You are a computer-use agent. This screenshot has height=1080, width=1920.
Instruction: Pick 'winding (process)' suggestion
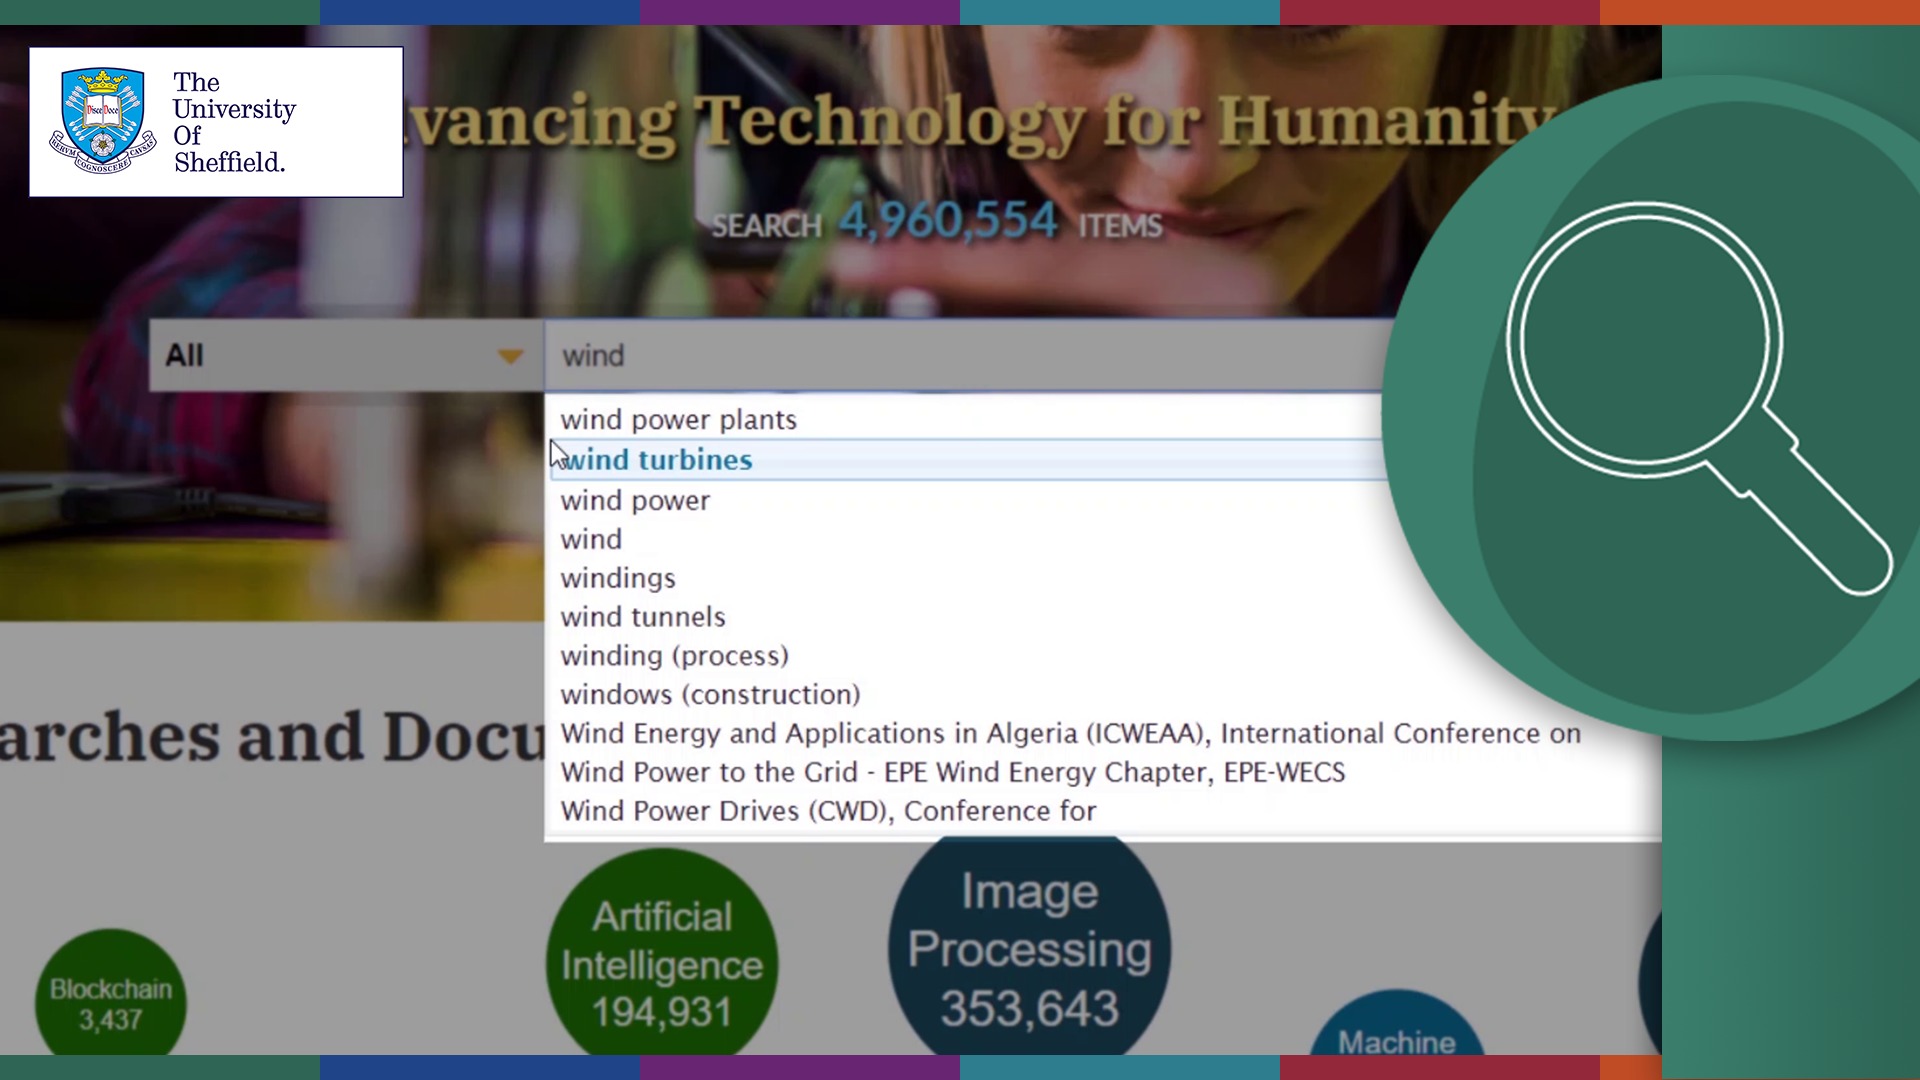click(674, 656)
